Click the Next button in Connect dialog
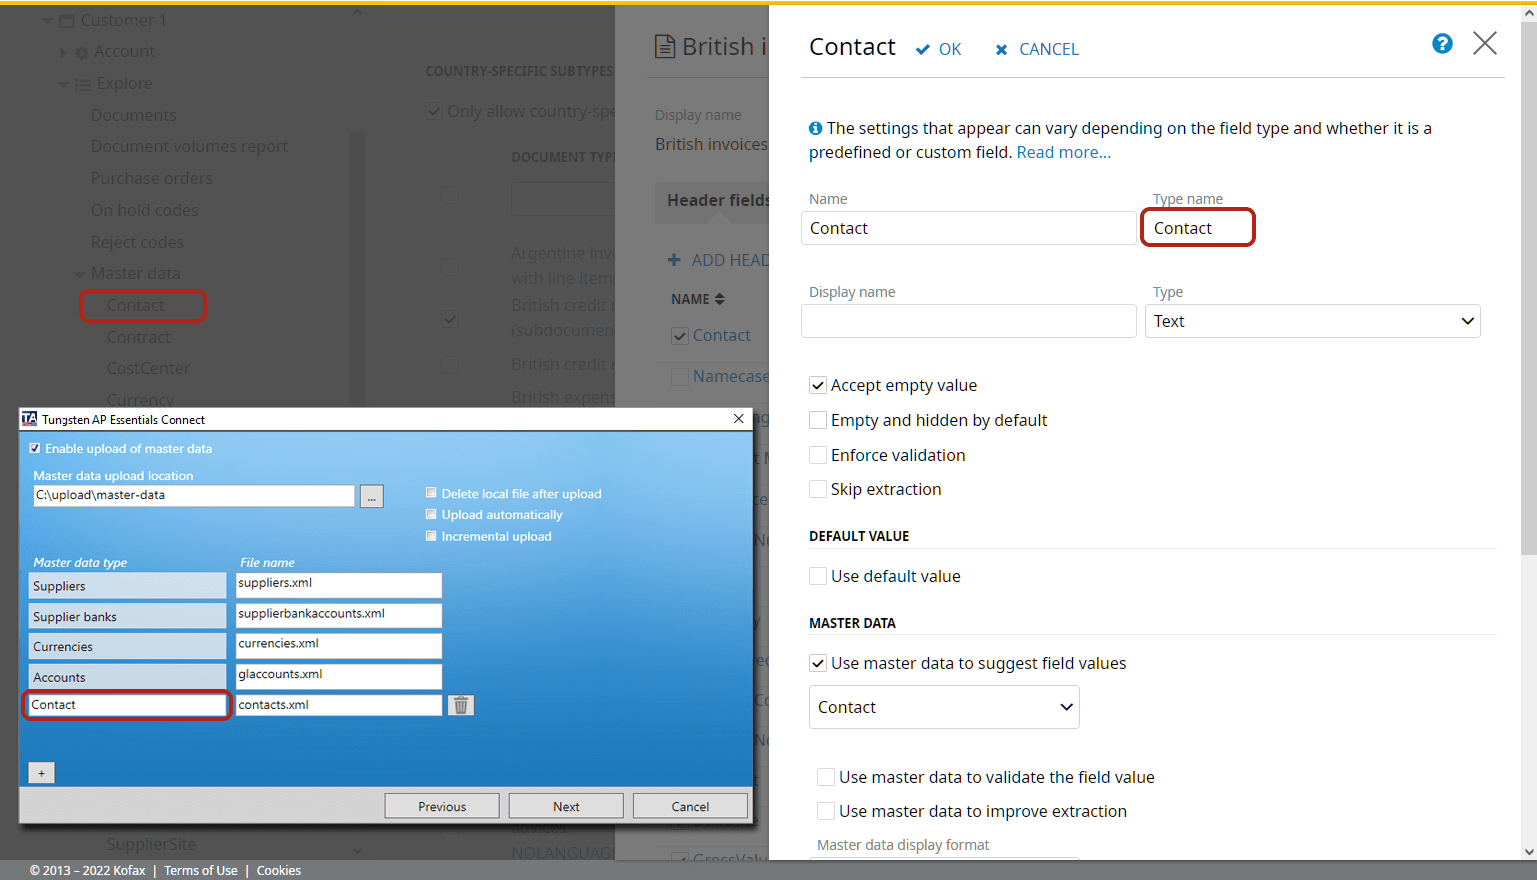 565,806
